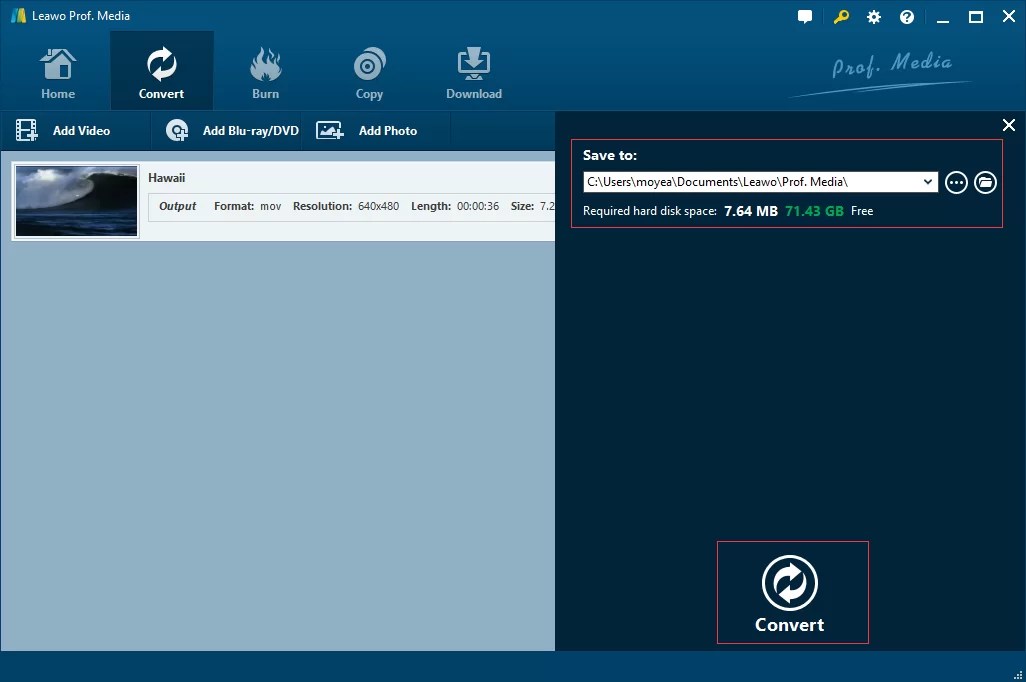Open the activation key registration icon
The width and height of the screenshot is (1026, 682).
[840, 16]
